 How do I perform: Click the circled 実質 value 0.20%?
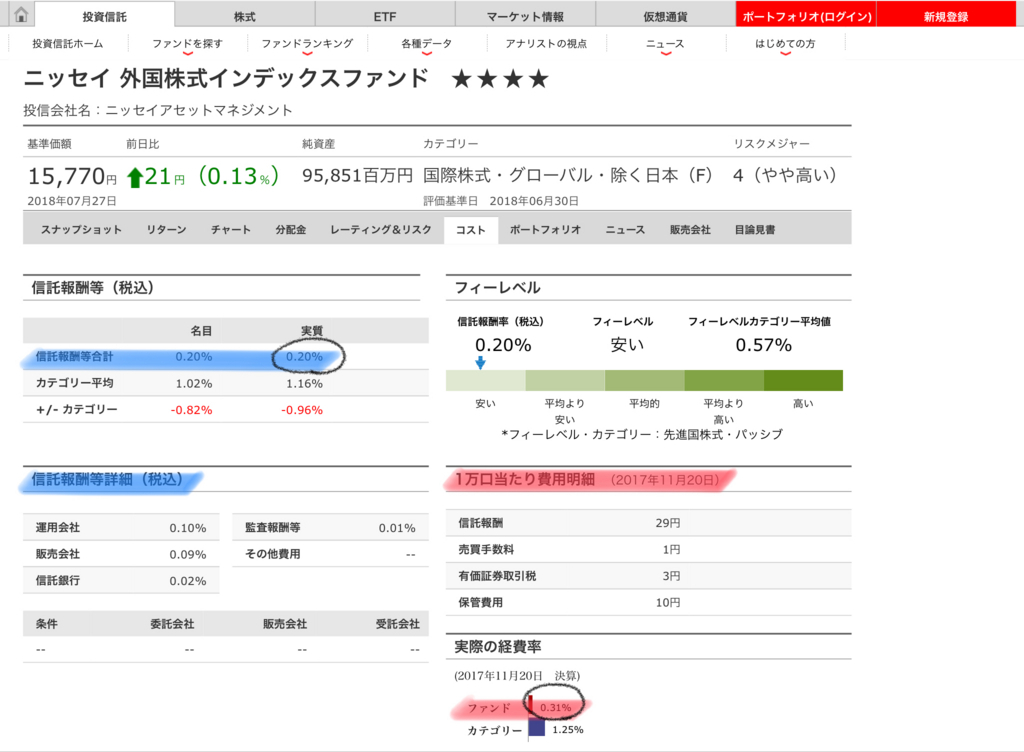[x=304, y=356]
